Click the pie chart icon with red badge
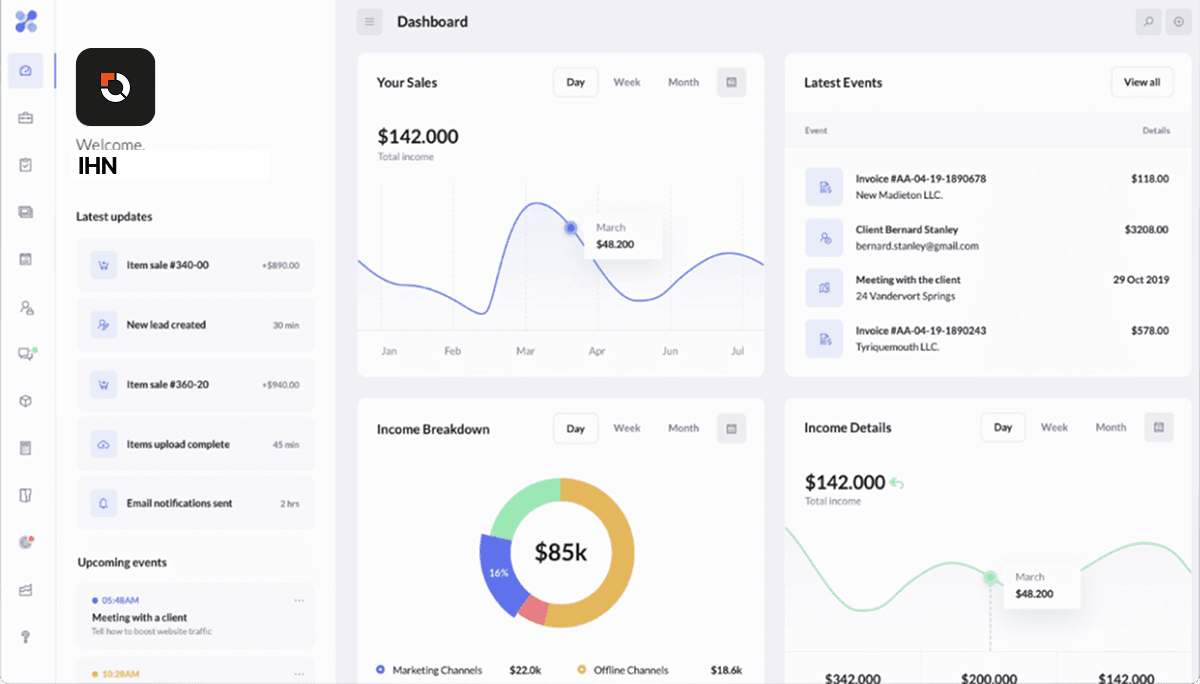 pyautogui.click(x=26, y=542)
